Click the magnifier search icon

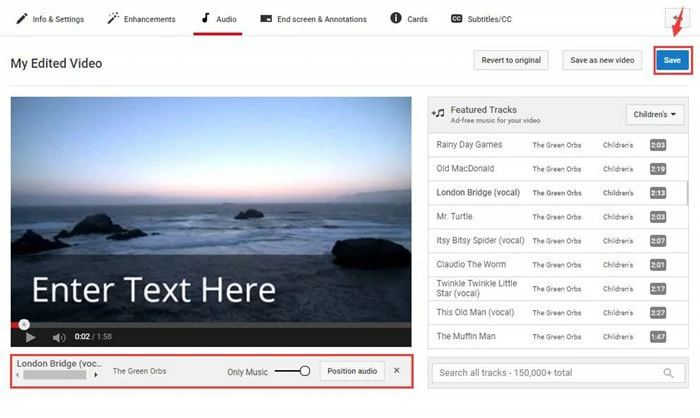pos(668,373)
